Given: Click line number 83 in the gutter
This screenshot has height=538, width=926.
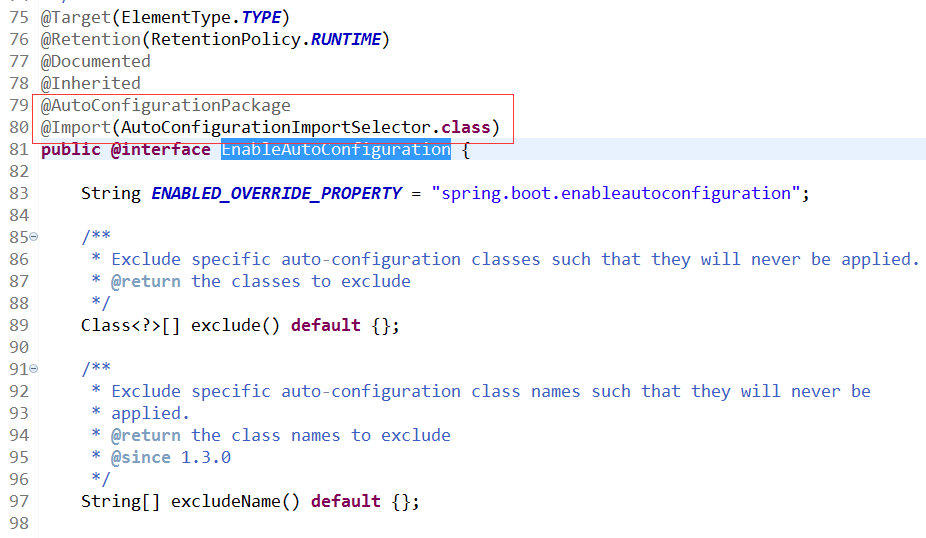Looking at the screenshot, I should tap(19, 194).
